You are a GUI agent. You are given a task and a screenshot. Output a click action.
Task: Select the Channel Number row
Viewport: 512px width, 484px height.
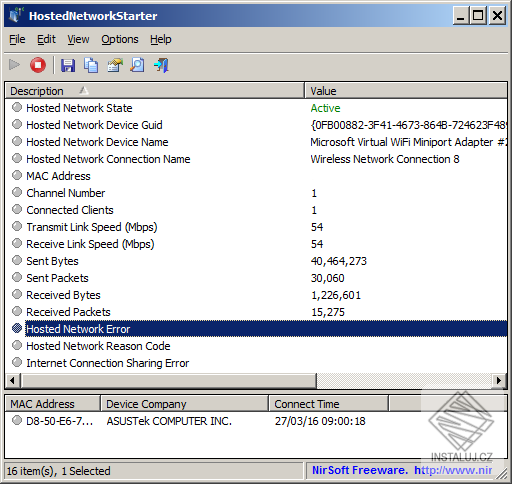[x=256, y=193]
